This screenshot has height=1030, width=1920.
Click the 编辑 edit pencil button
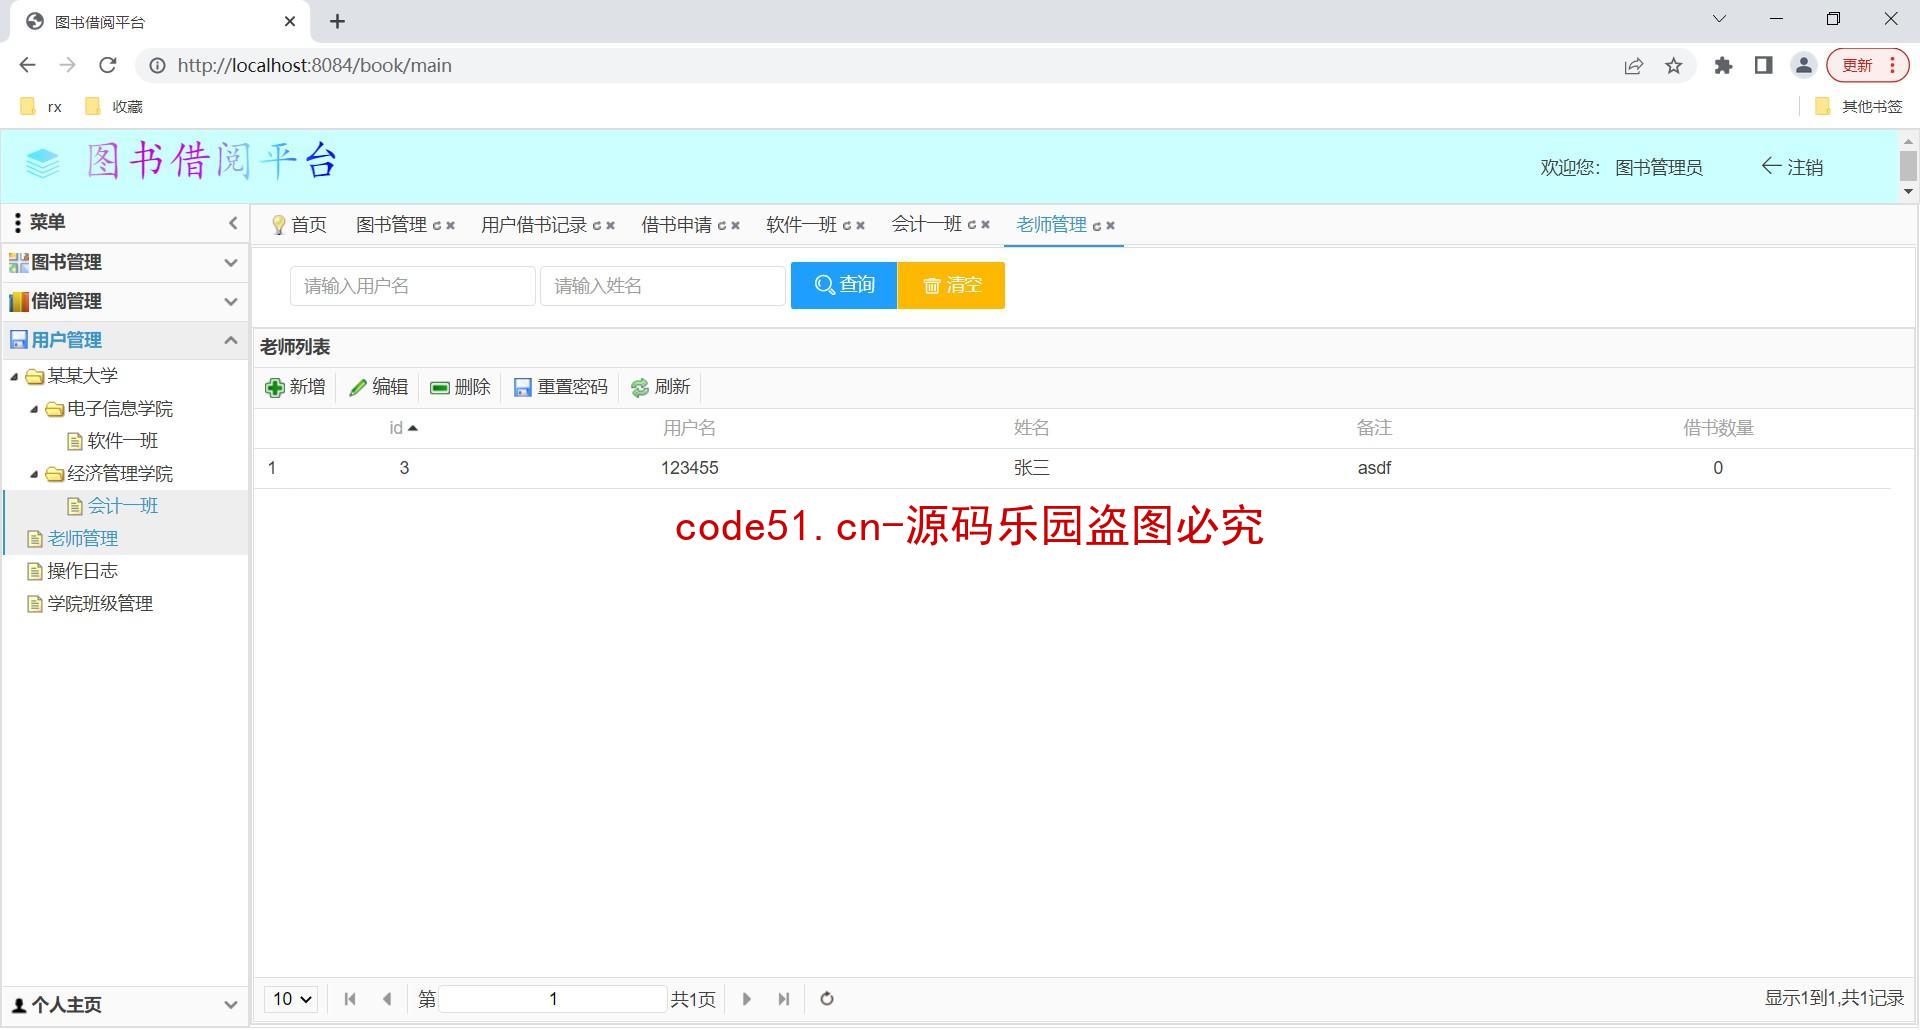click(x=378, y=388)
